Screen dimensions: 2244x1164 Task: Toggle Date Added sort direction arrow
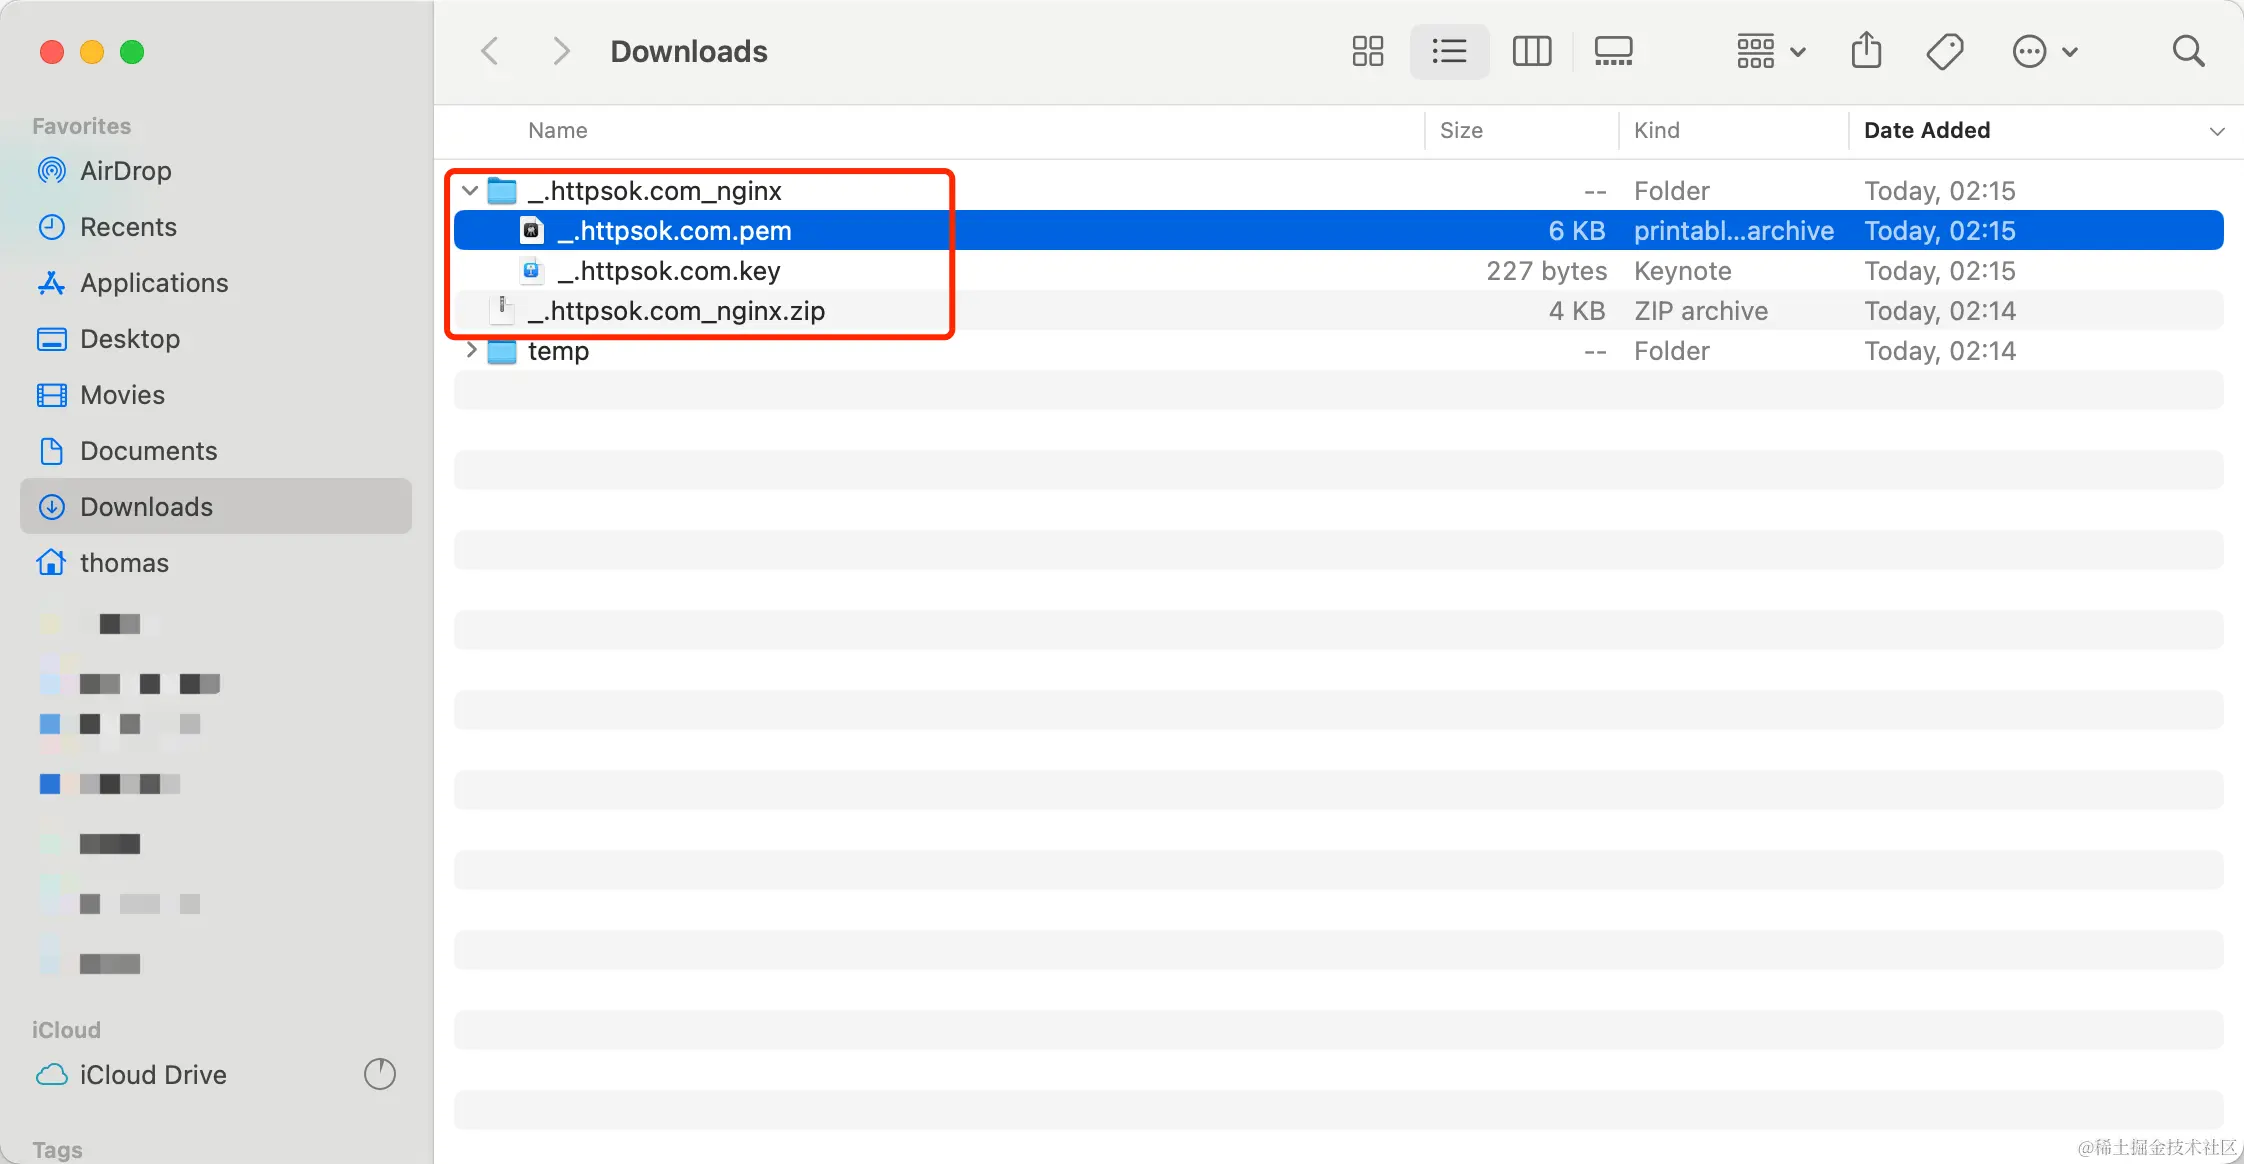2216,131
